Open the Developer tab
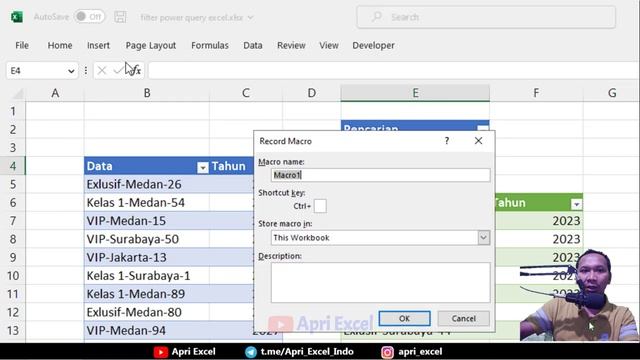 tap(373, 45)
